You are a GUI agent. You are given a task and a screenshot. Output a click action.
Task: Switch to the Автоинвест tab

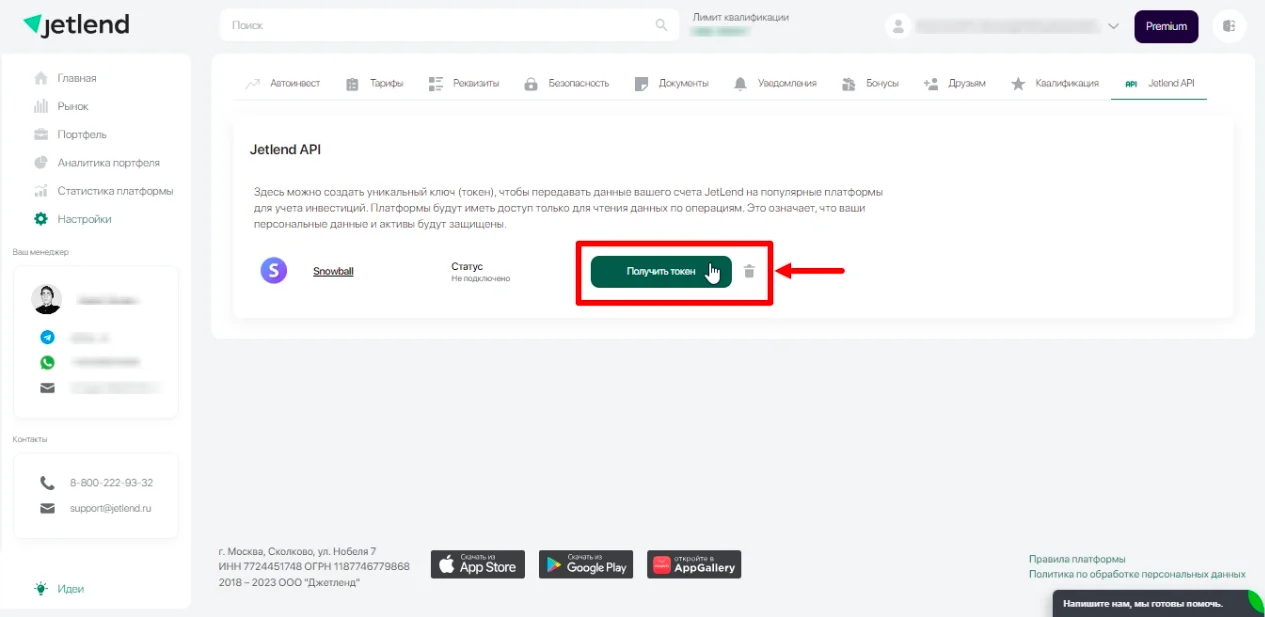[283, 83]
